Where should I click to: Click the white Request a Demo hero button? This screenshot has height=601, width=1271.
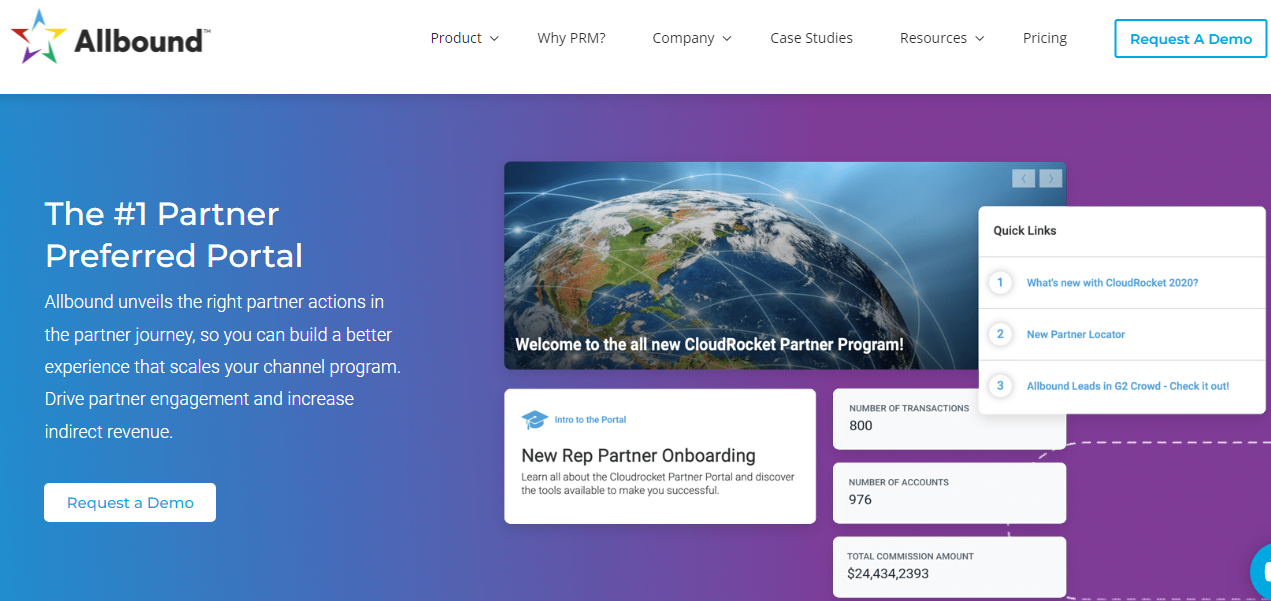pos(130,502)
